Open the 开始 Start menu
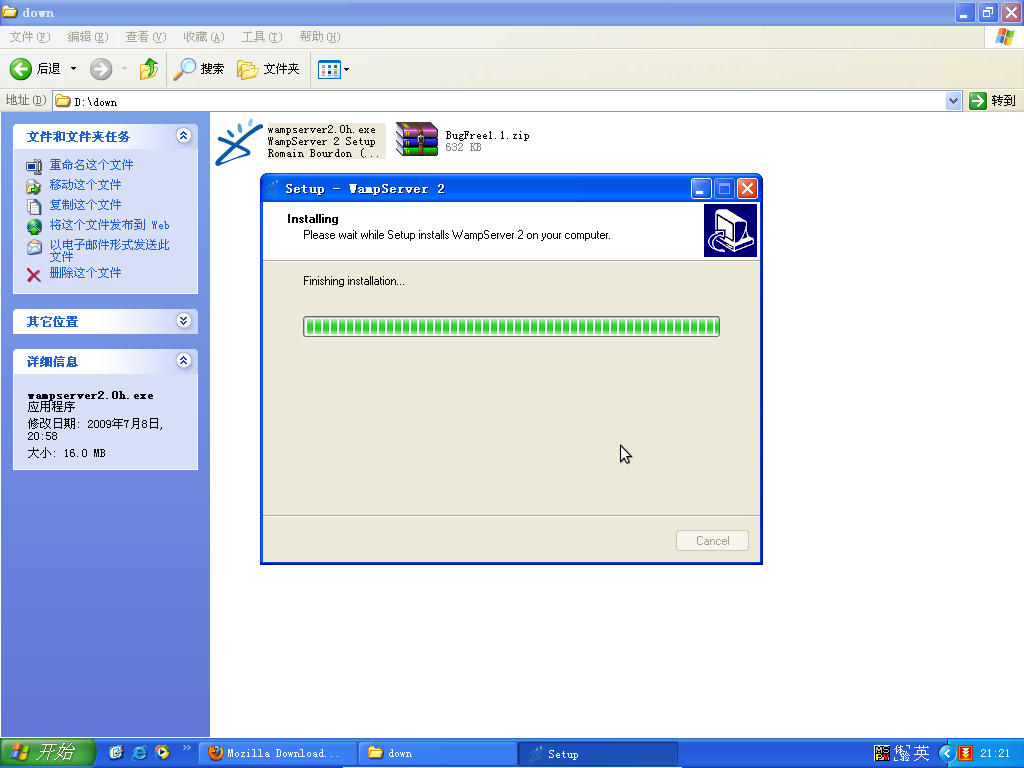Image resolution: width=1024 pixels, height=768 pixels. point(48,752)
